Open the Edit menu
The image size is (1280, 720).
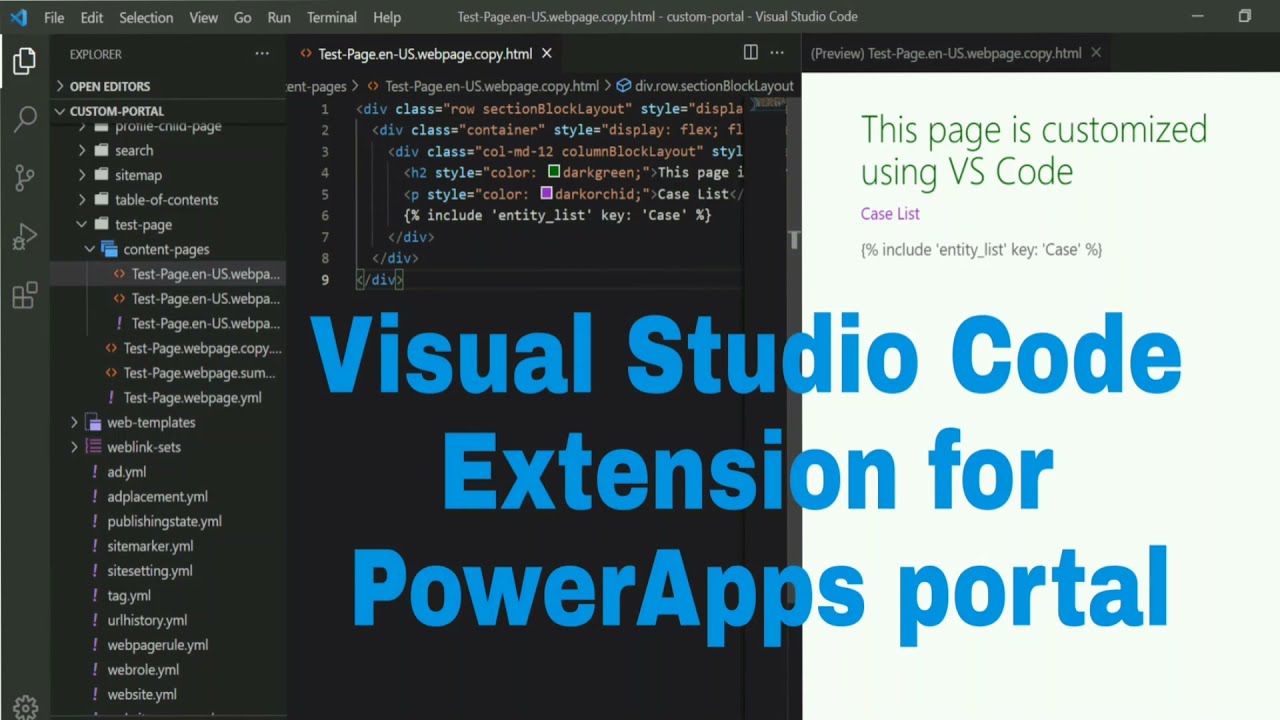pos(92,17)
